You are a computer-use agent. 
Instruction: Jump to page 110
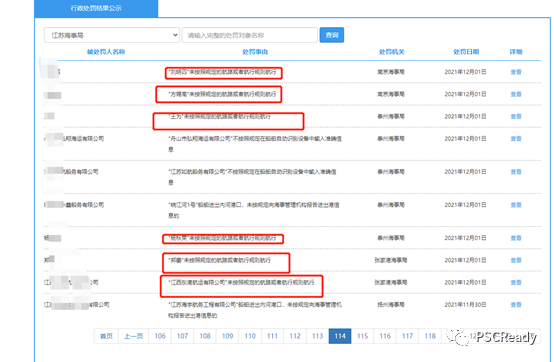click(x=250, y=336)
